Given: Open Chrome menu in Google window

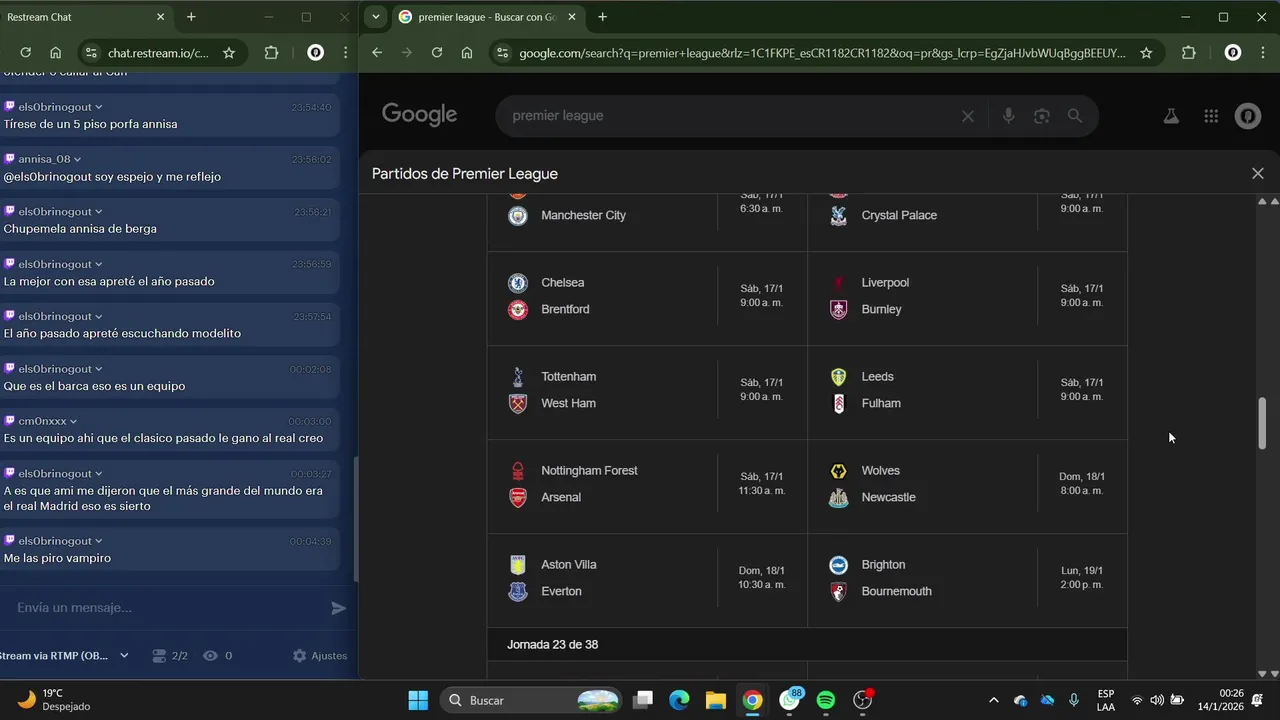Looking at the screenshot, I should 1264,53.
